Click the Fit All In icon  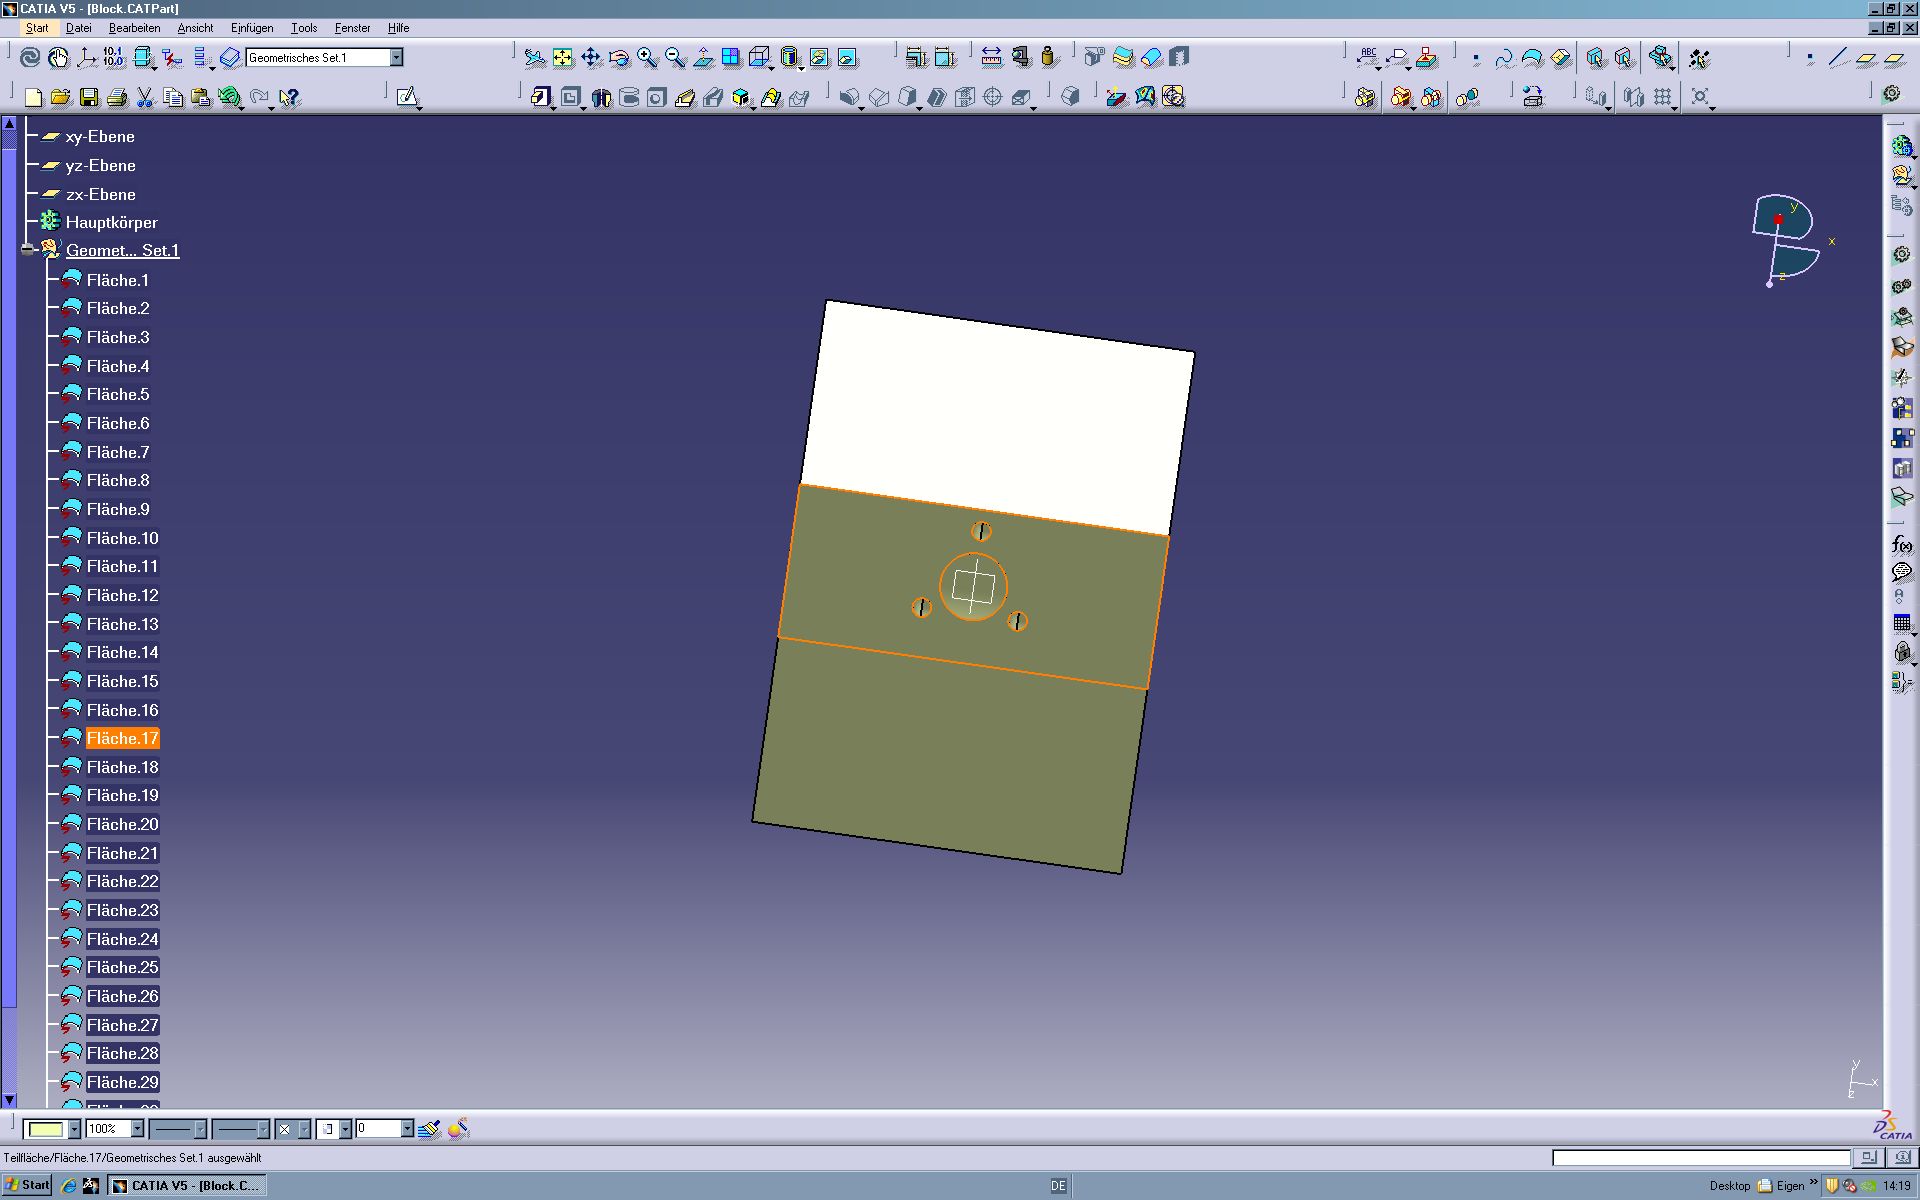563,58
